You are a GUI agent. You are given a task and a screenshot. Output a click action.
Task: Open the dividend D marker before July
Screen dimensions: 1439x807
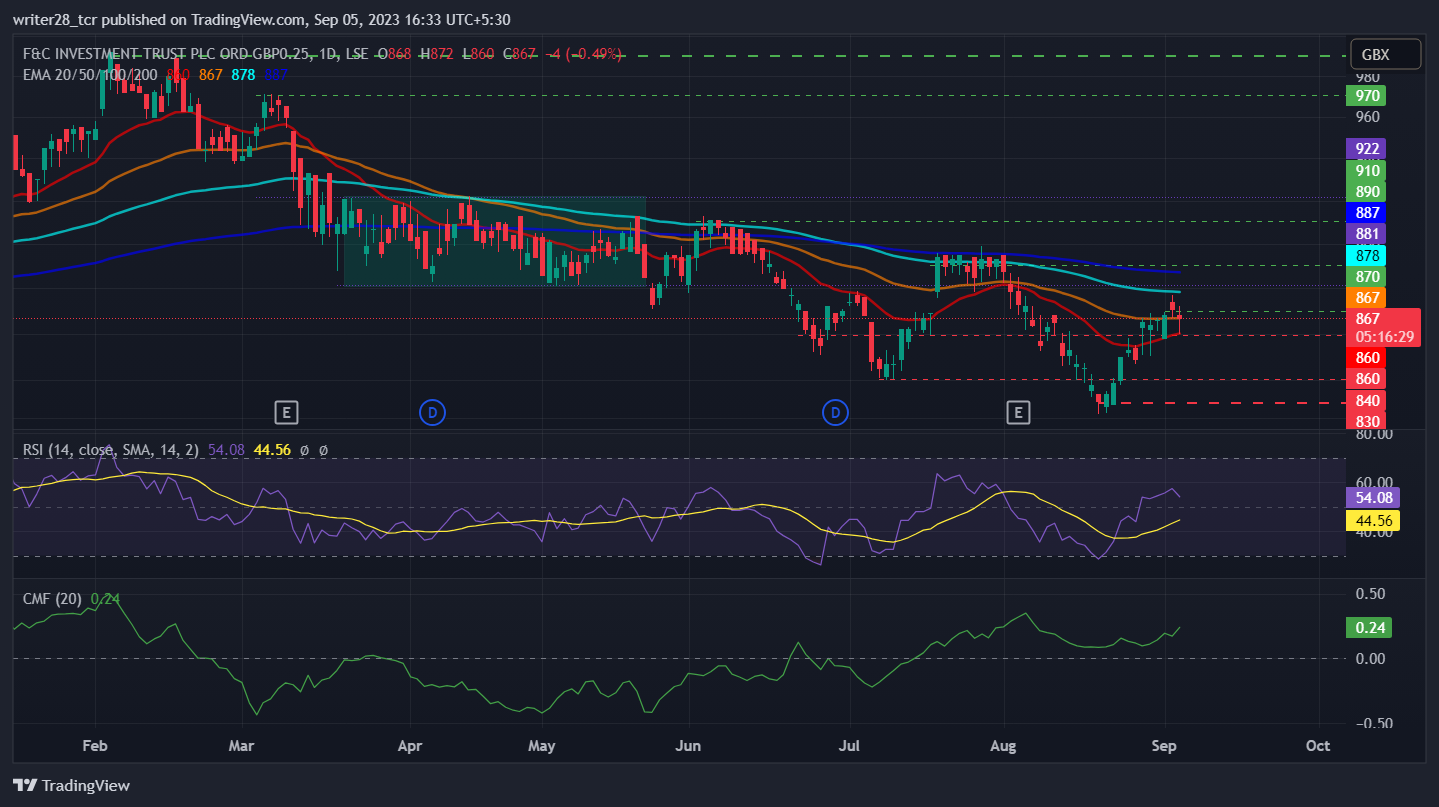835,412
